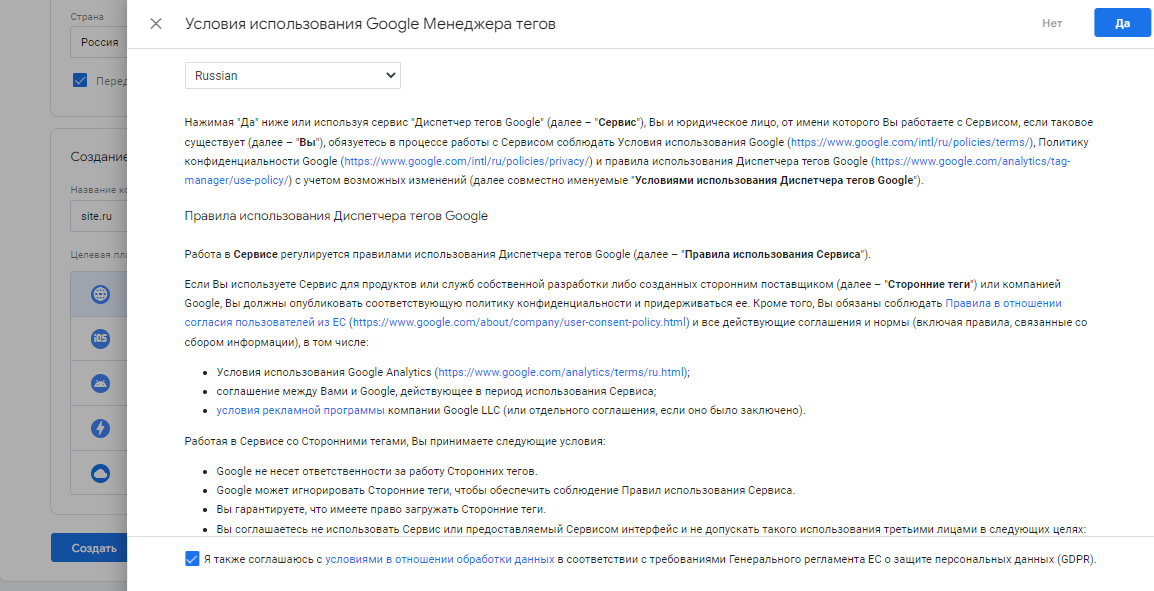Screen dimensions: 1154x591
Task: Open условия рекламной программы link
Action: tap(300, 411)
